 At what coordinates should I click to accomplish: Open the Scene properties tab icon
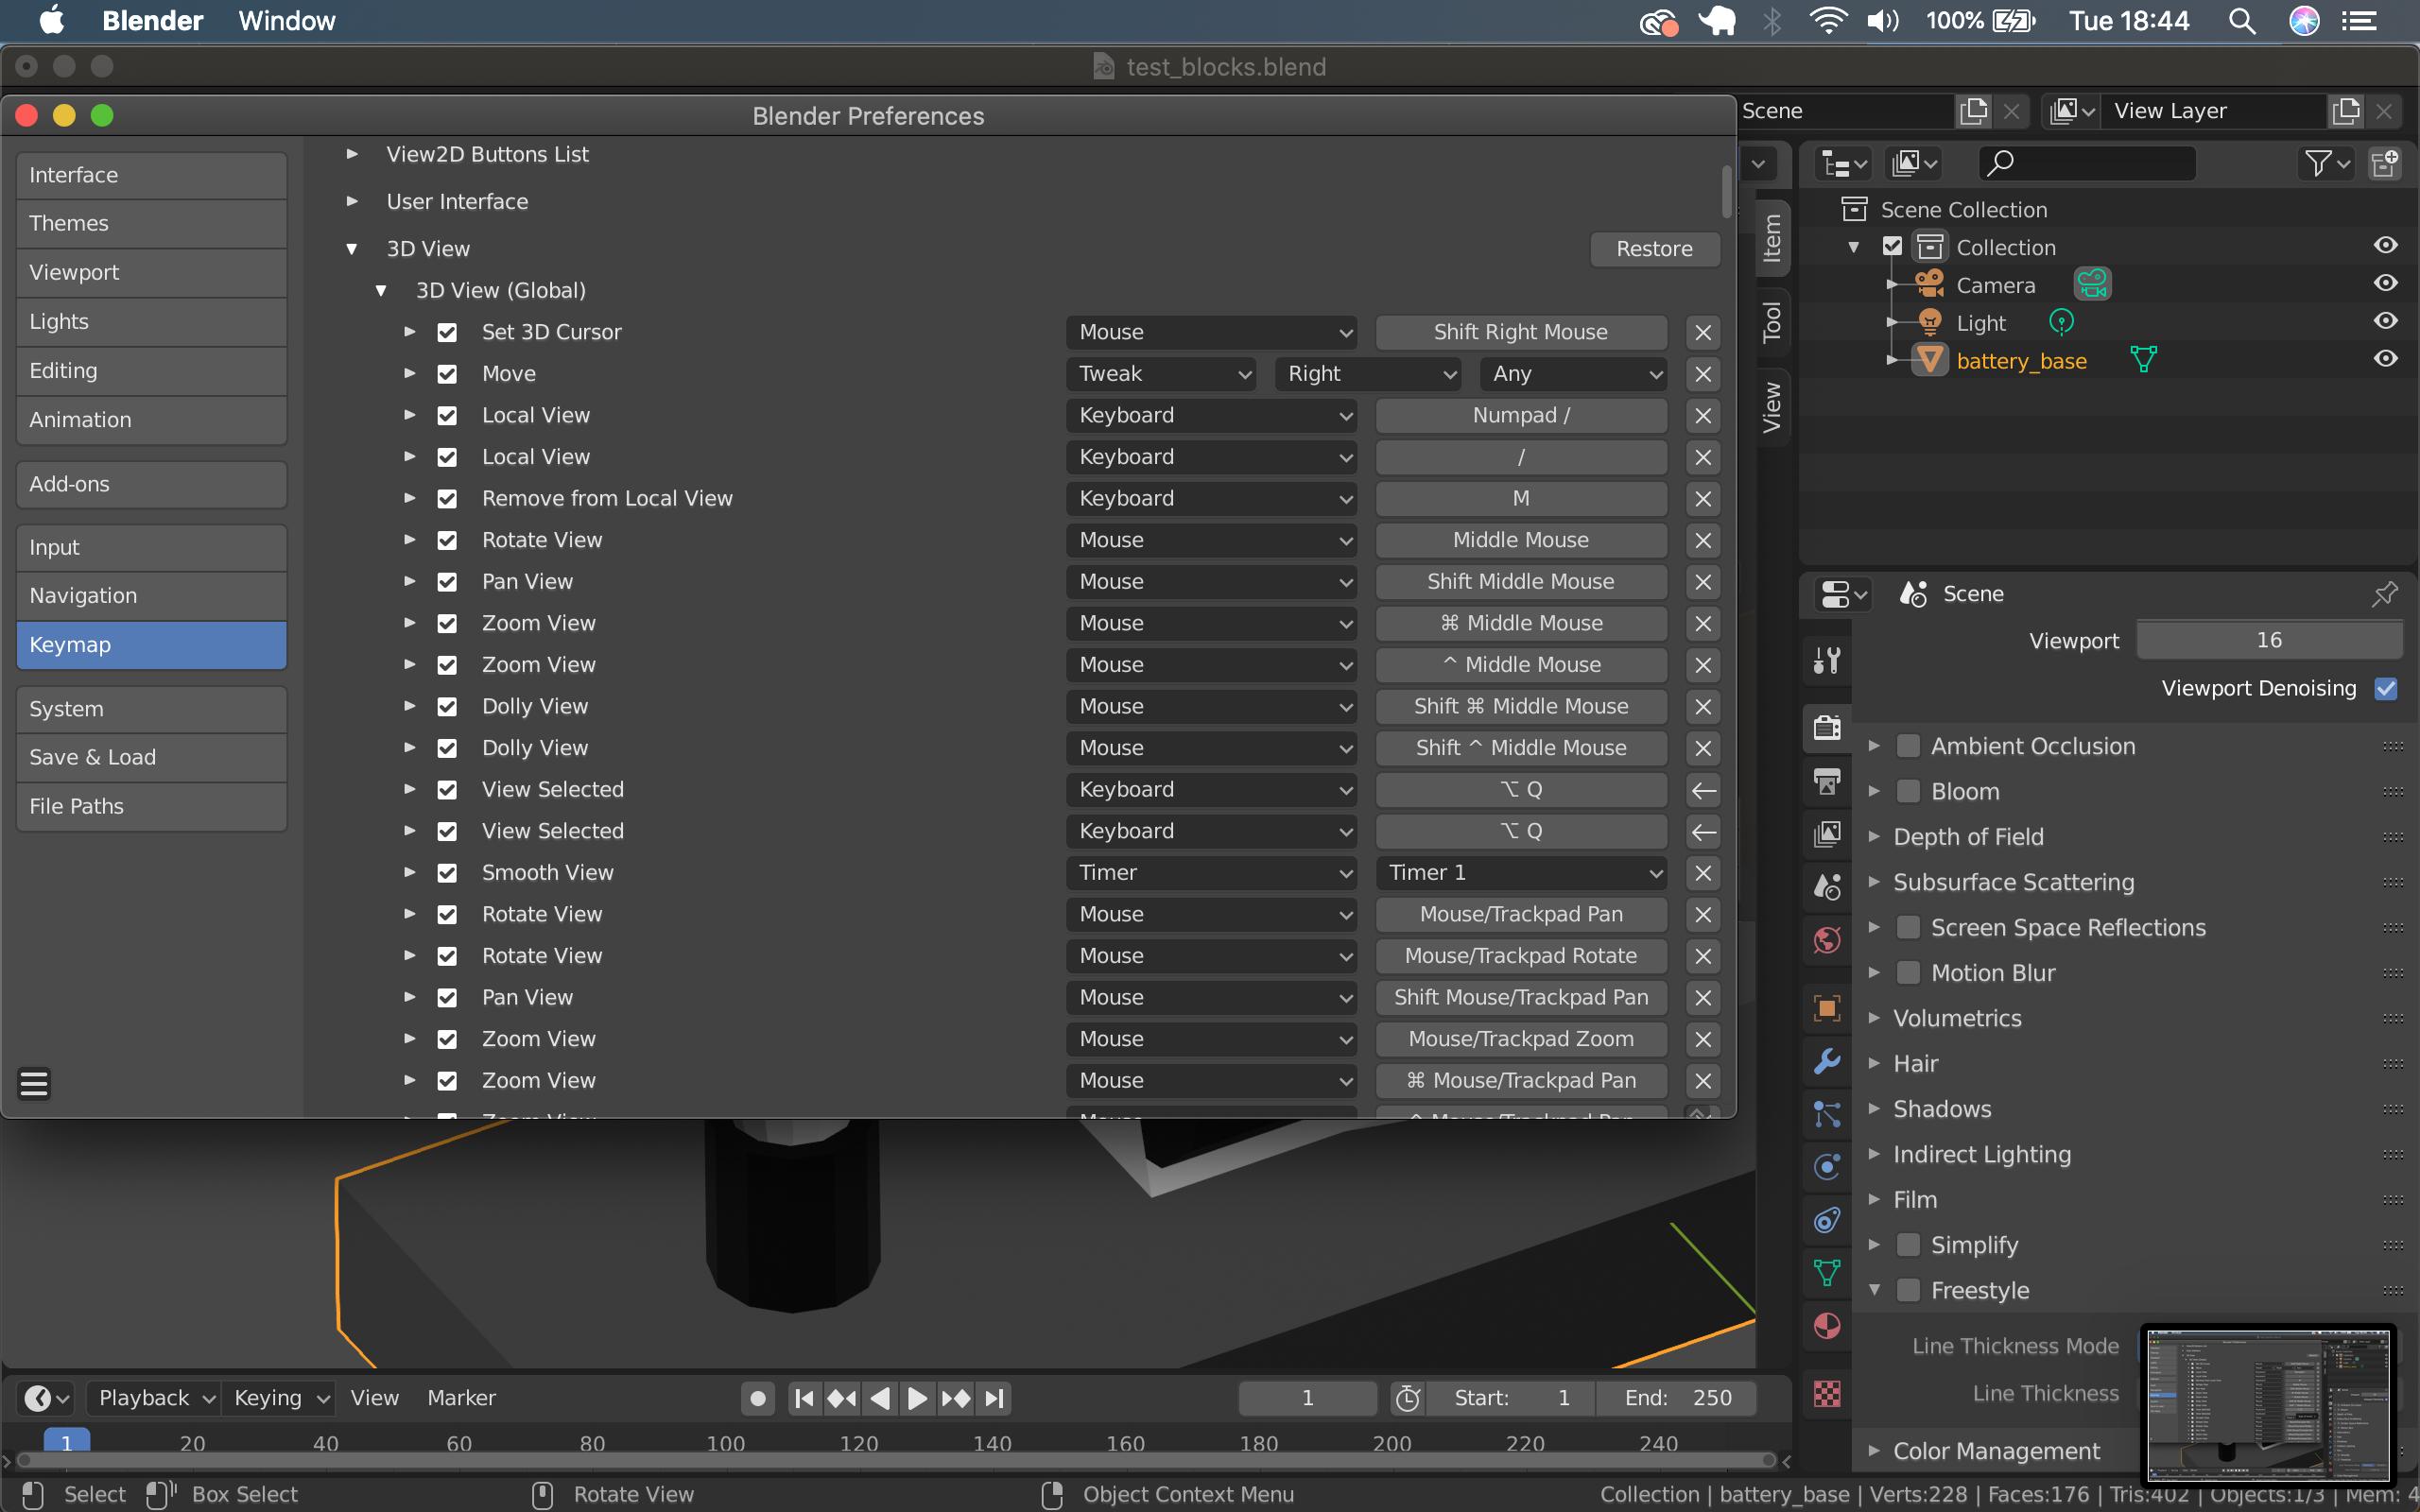pyautogui.click(x=1827, y=886)
